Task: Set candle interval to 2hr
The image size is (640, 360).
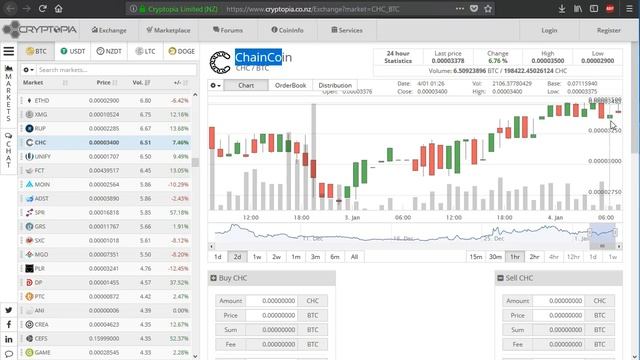Action: coord(534,257)
